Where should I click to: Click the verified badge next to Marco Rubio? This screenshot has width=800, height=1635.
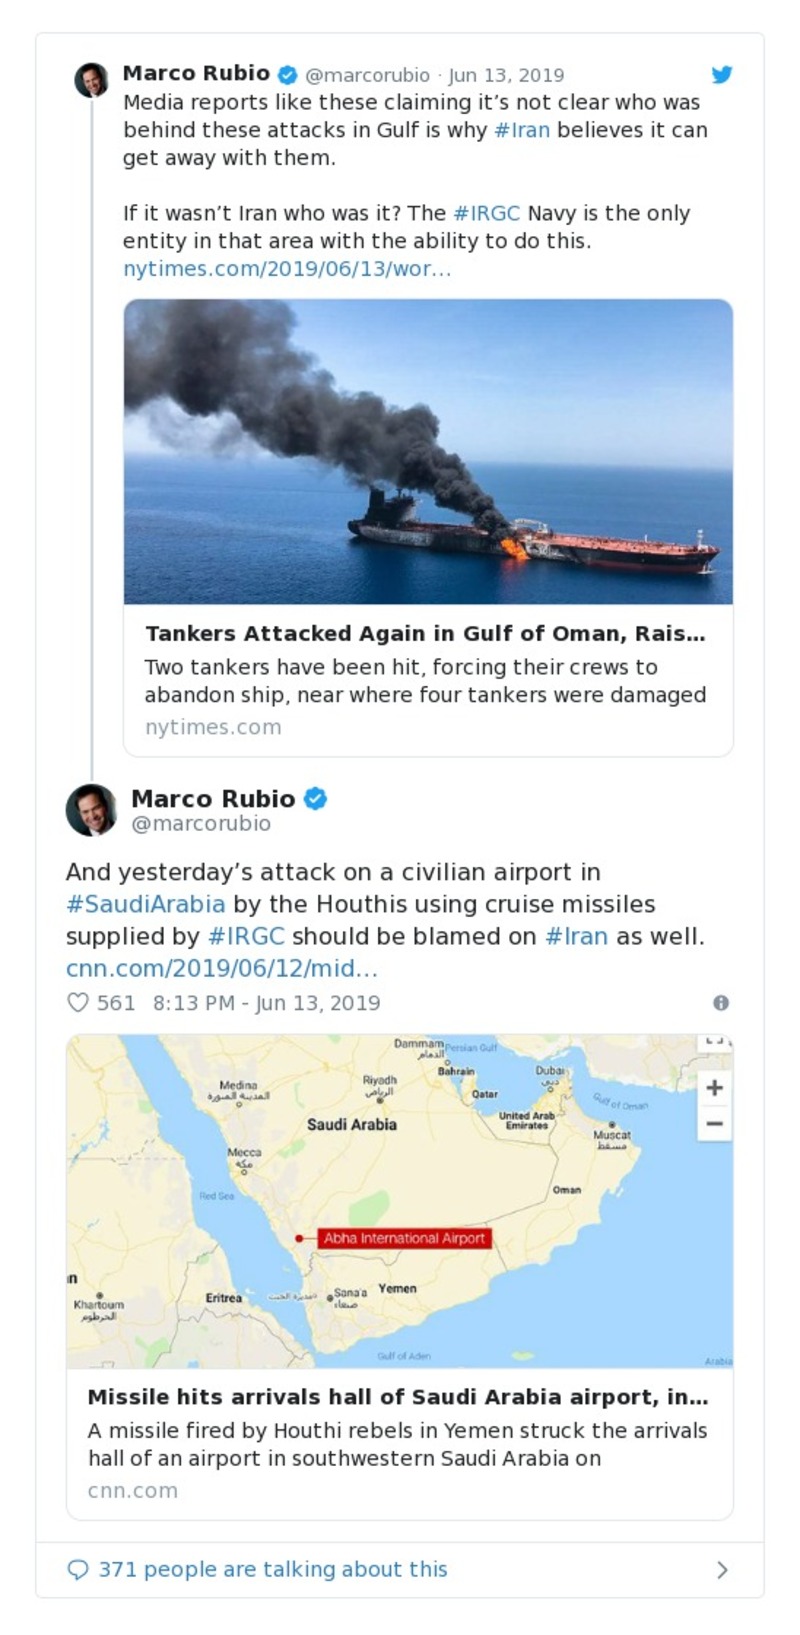(289, 73)
